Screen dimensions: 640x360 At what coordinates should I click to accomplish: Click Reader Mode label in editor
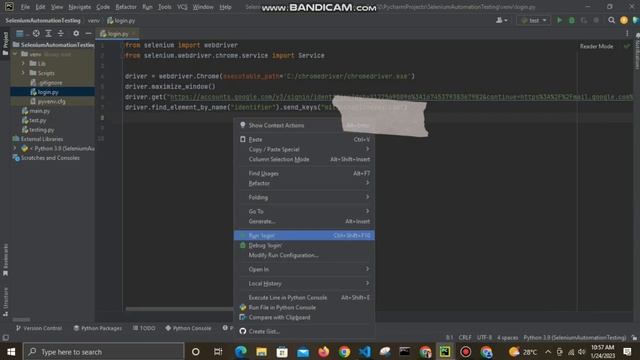(596, 46)
